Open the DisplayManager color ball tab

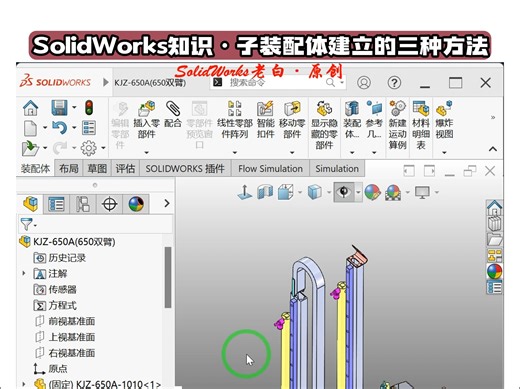[x=136, y=204]
